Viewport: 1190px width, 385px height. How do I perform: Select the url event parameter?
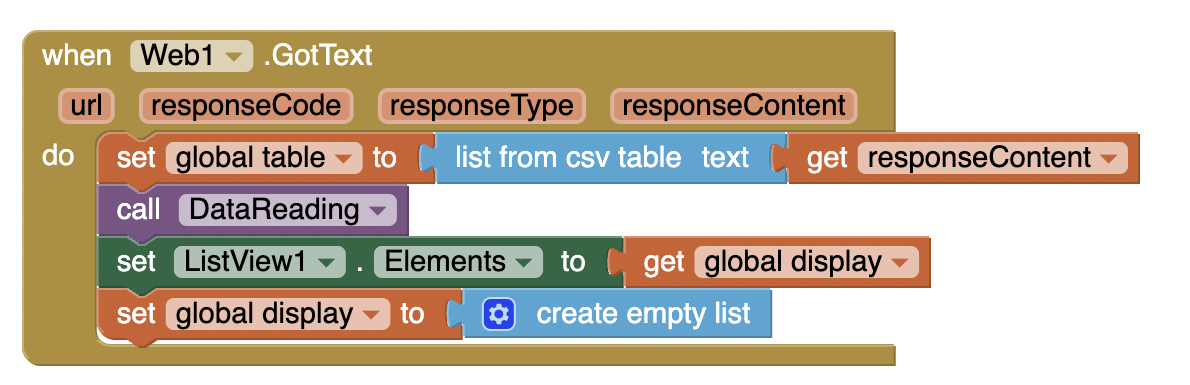pos(87,106)
